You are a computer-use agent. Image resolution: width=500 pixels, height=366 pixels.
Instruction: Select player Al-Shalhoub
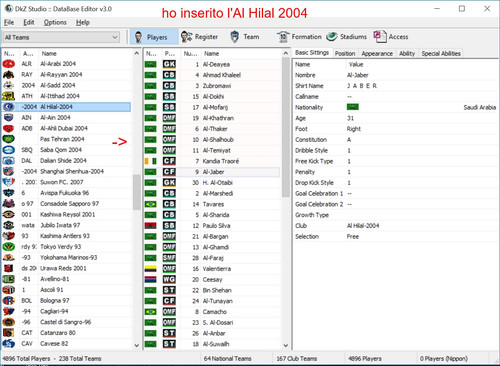click(212, 140)
